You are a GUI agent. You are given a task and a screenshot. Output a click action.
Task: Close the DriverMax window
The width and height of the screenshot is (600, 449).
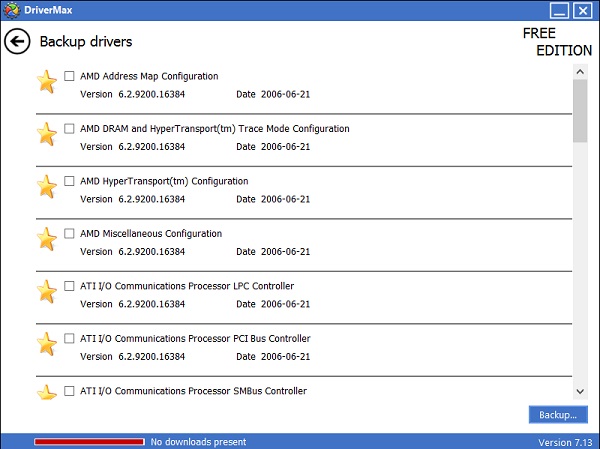click(x=582, y=10)
